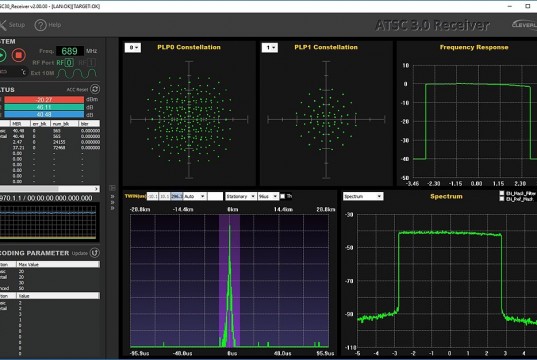Click the 1970.1.1 timestamp text

pos(46,198)
